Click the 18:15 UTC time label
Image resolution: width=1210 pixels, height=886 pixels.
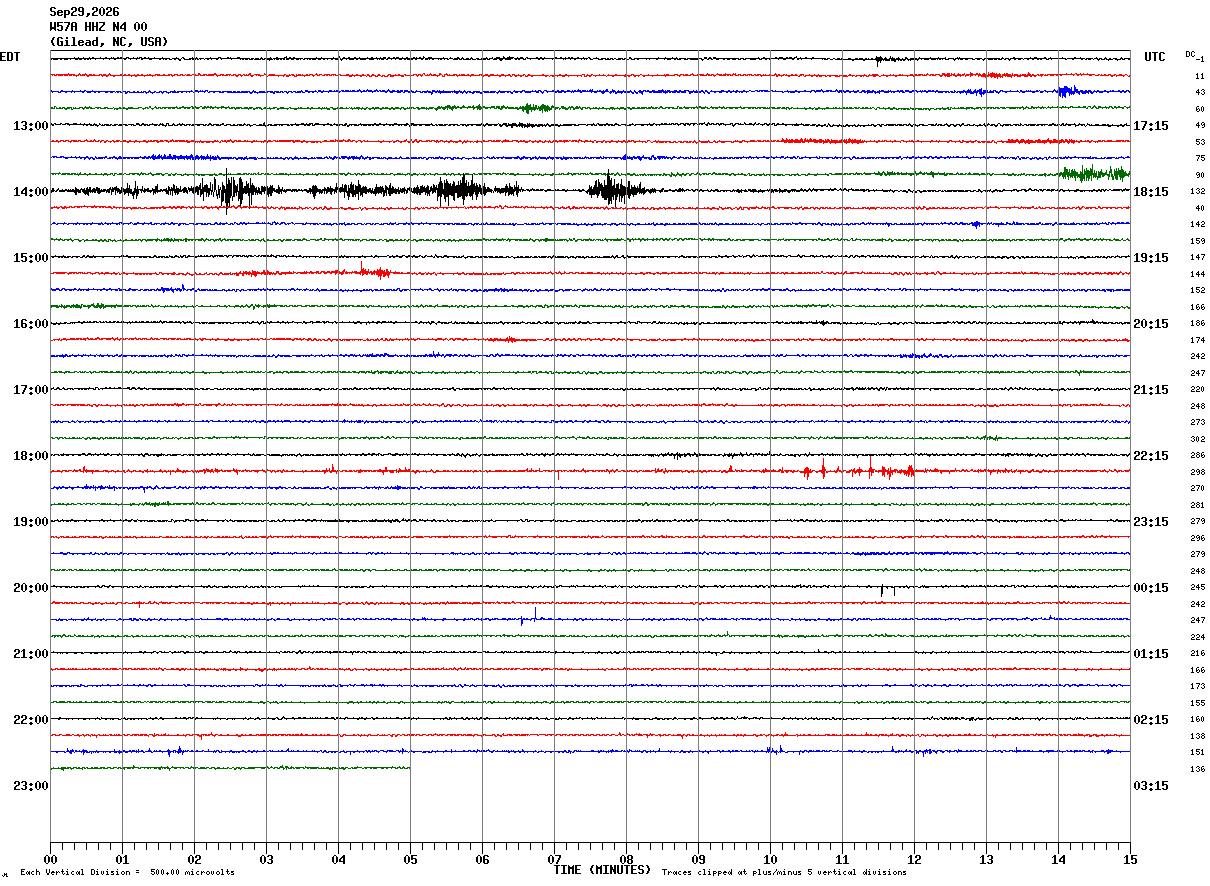pyautogui.click(x=1151, y=191)
